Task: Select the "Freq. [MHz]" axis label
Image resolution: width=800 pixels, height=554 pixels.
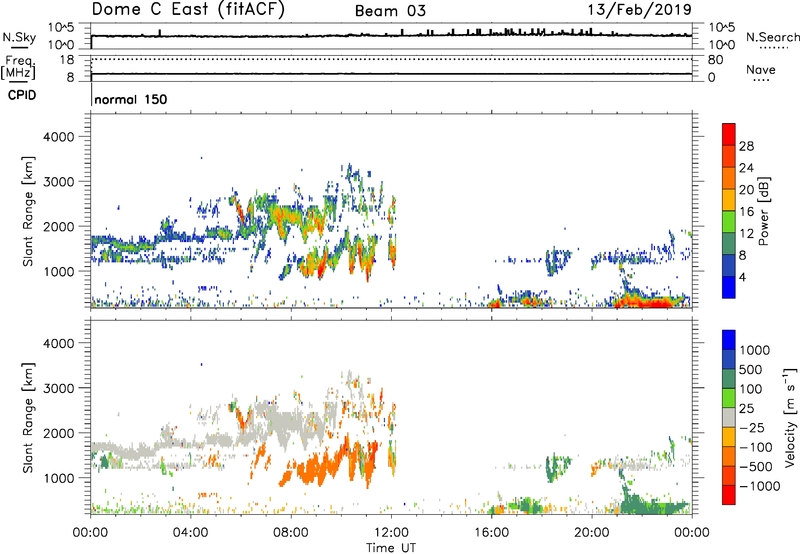Action: coord(18,68)
